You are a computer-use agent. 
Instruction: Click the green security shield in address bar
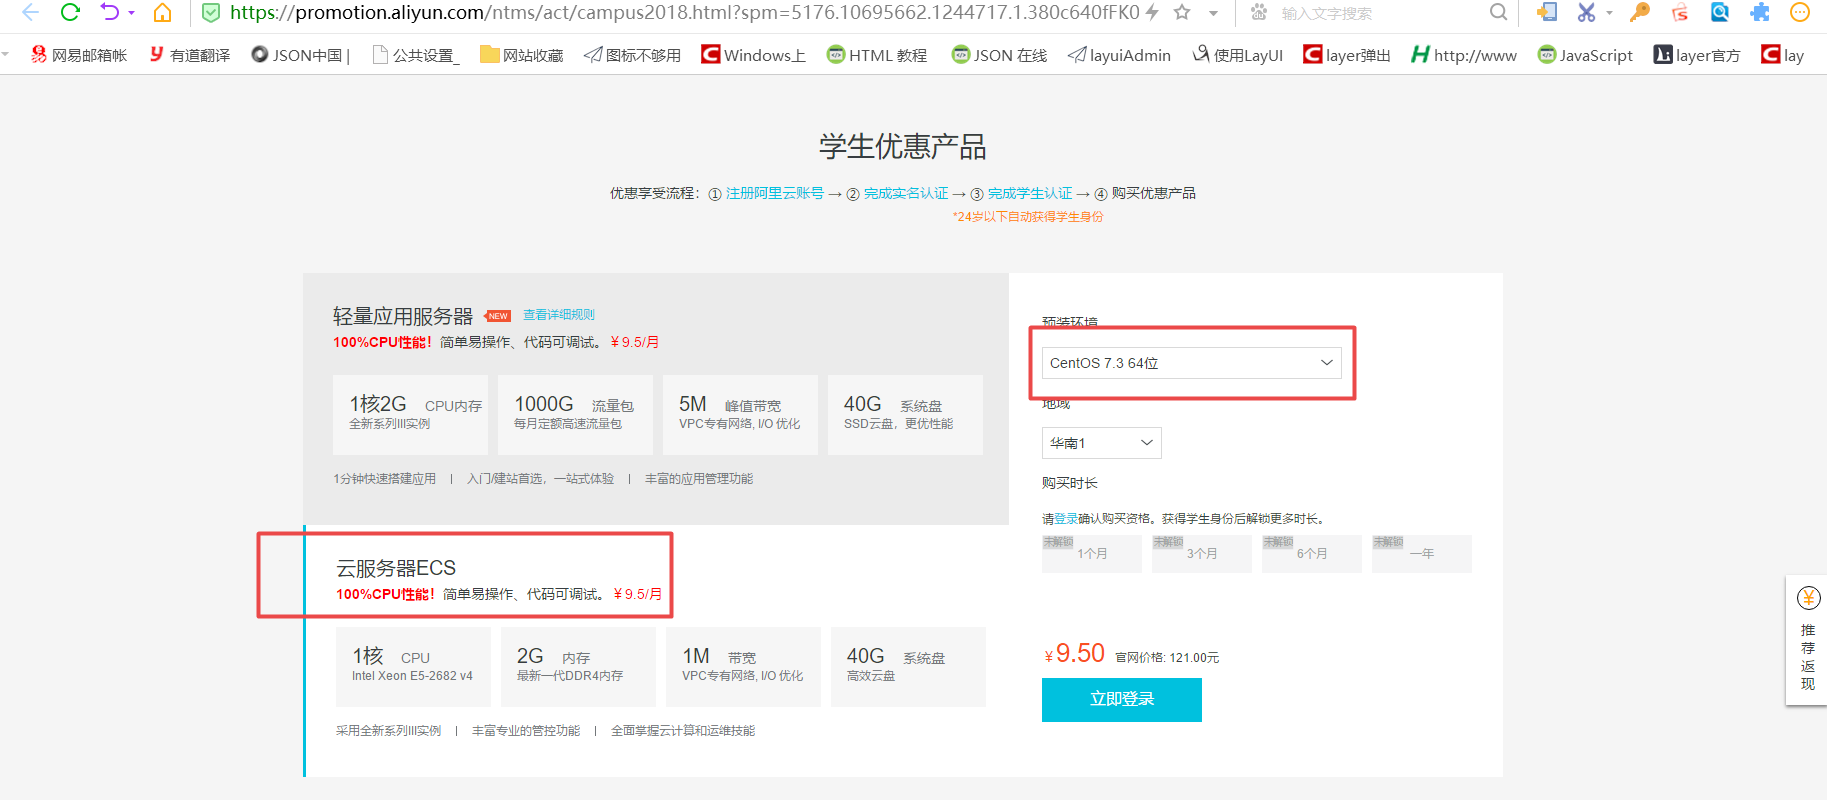tap(211, 13)
